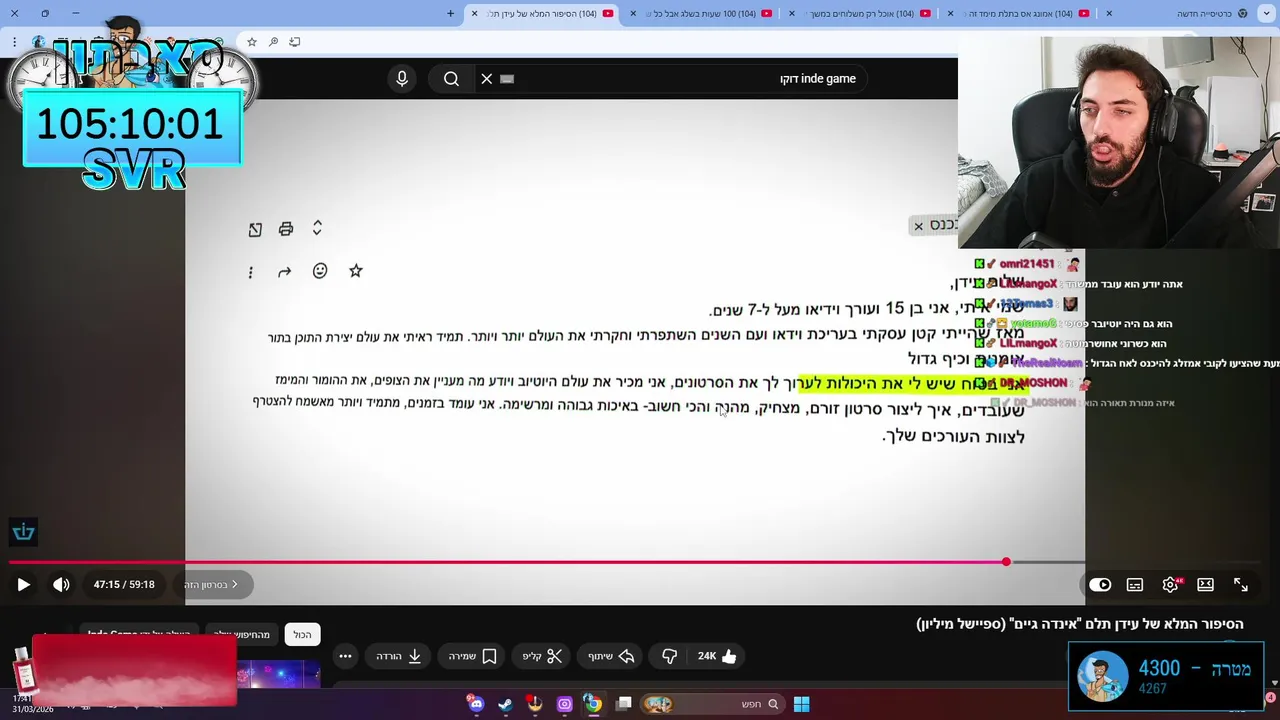The height and width of the screenshot is (720, 1280).
Task: Click the forward arrow in the email
Action: click(x=284, y=272)
